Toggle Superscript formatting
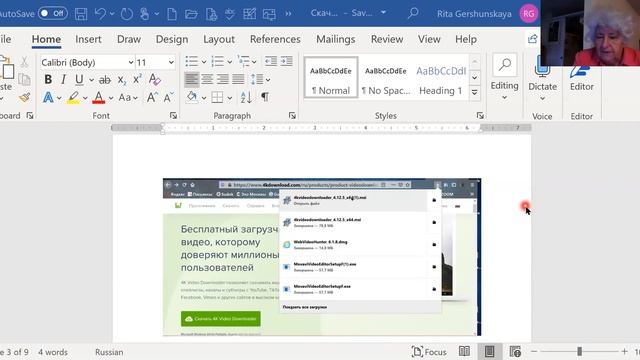This screenshot has width=640, height=360. tap(138, 79)
